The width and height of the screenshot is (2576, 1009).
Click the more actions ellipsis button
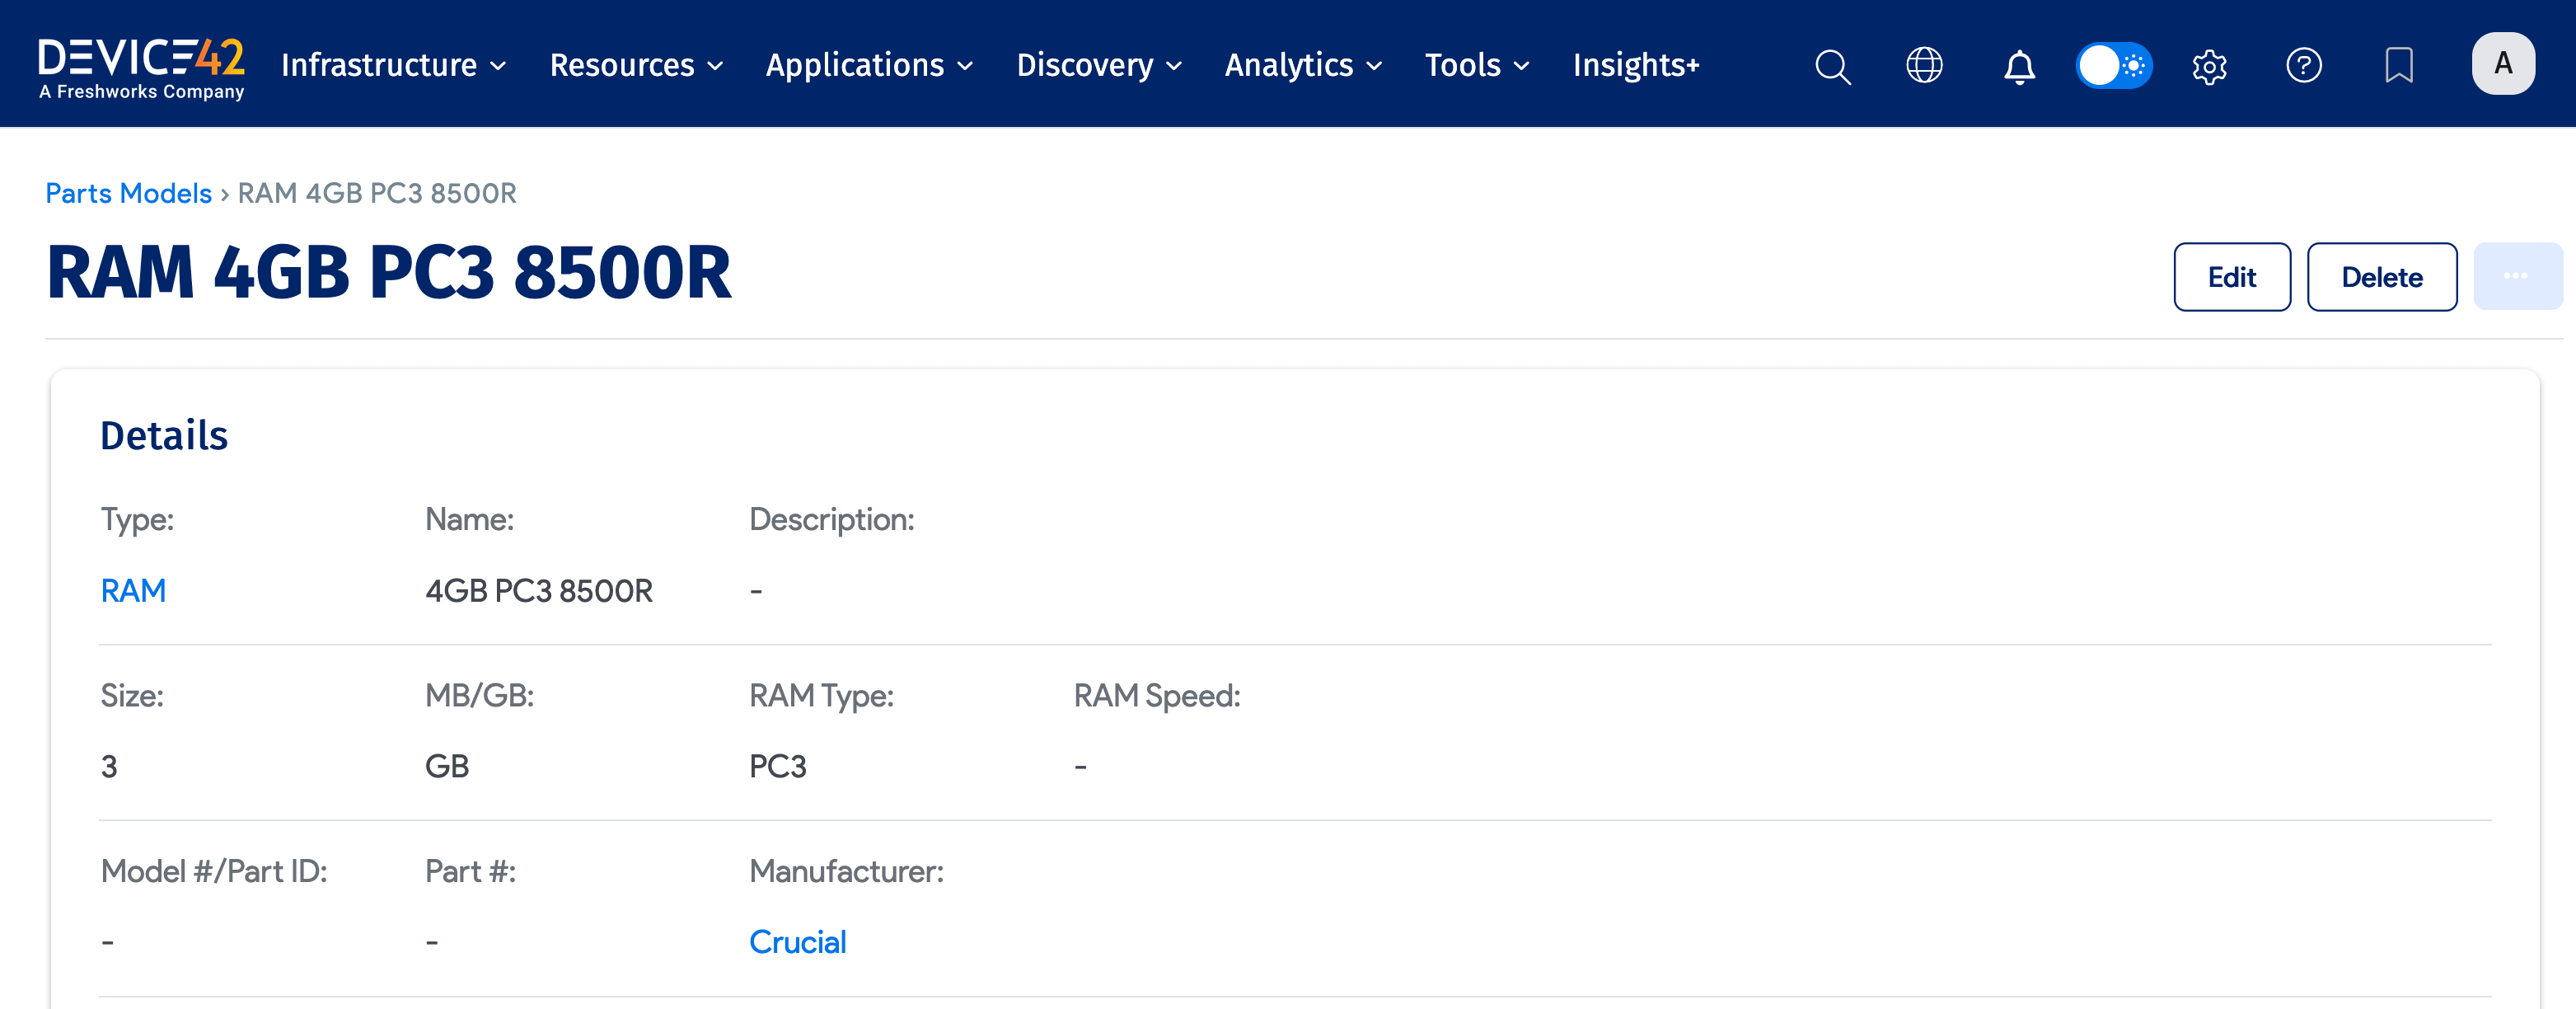pos(2516,277)
